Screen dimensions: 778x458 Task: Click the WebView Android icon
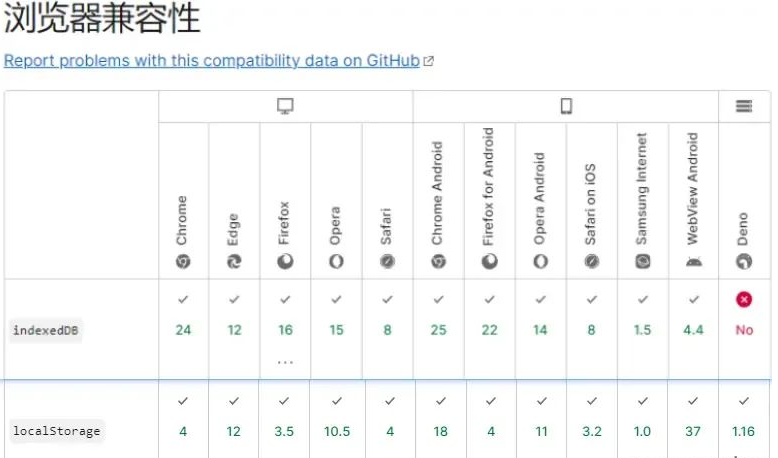coord(694,262)
